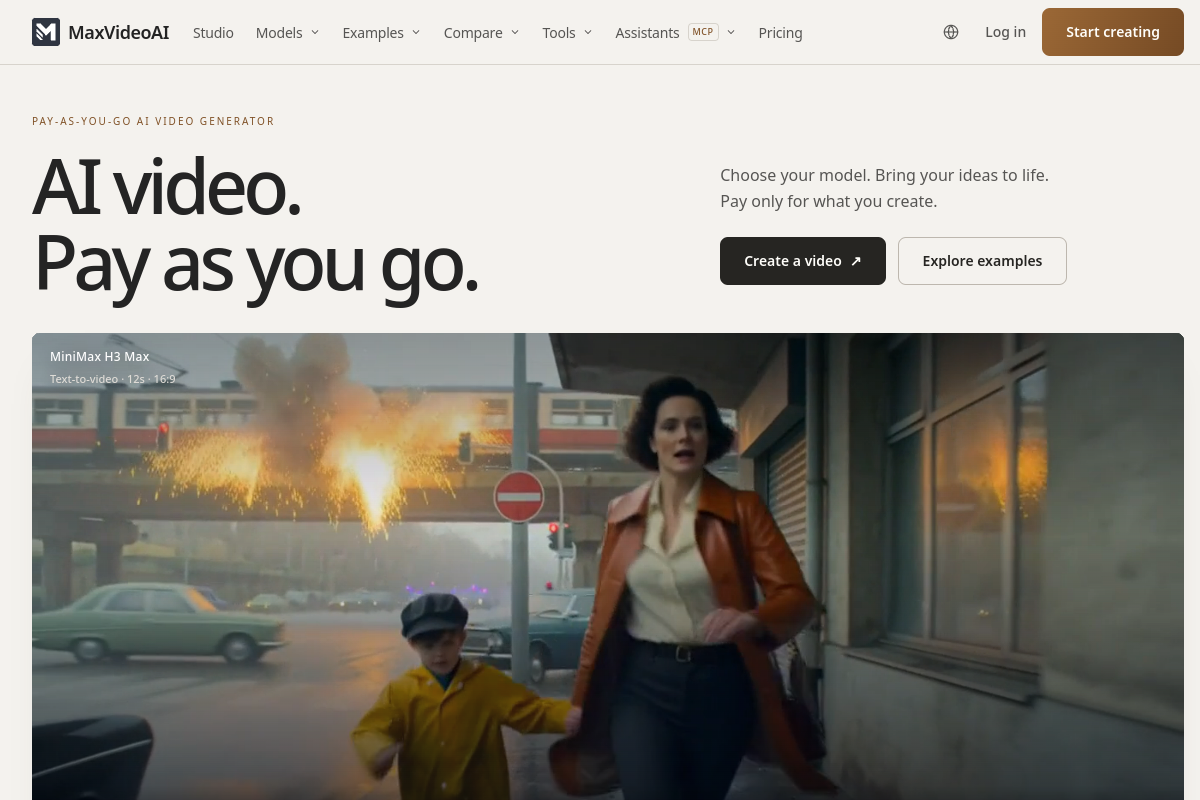Screen dimensions: 1200x800
Task: Click the MaxVideoAI logo icon
Action: tap(46, 32)
